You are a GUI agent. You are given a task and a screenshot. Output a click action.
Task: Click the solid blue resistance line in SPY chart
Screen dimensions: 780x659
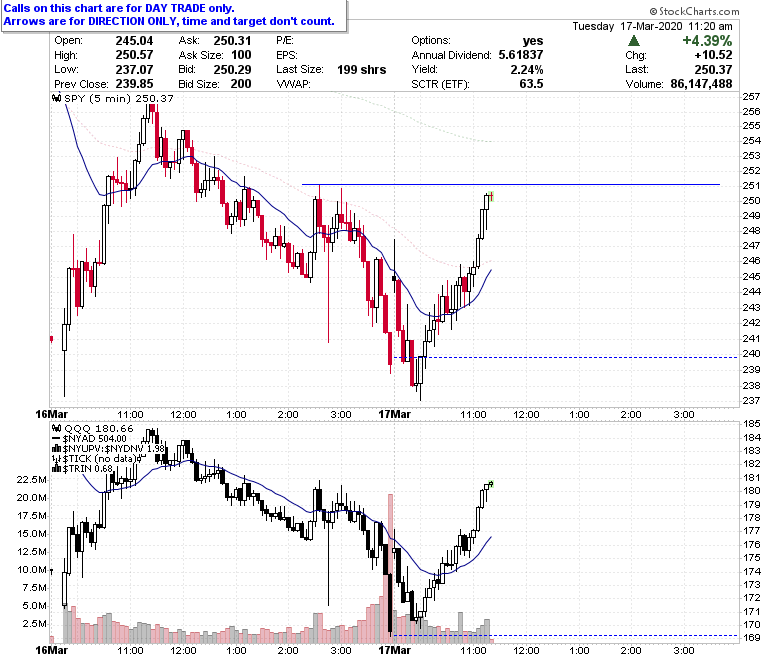[510, 185]
